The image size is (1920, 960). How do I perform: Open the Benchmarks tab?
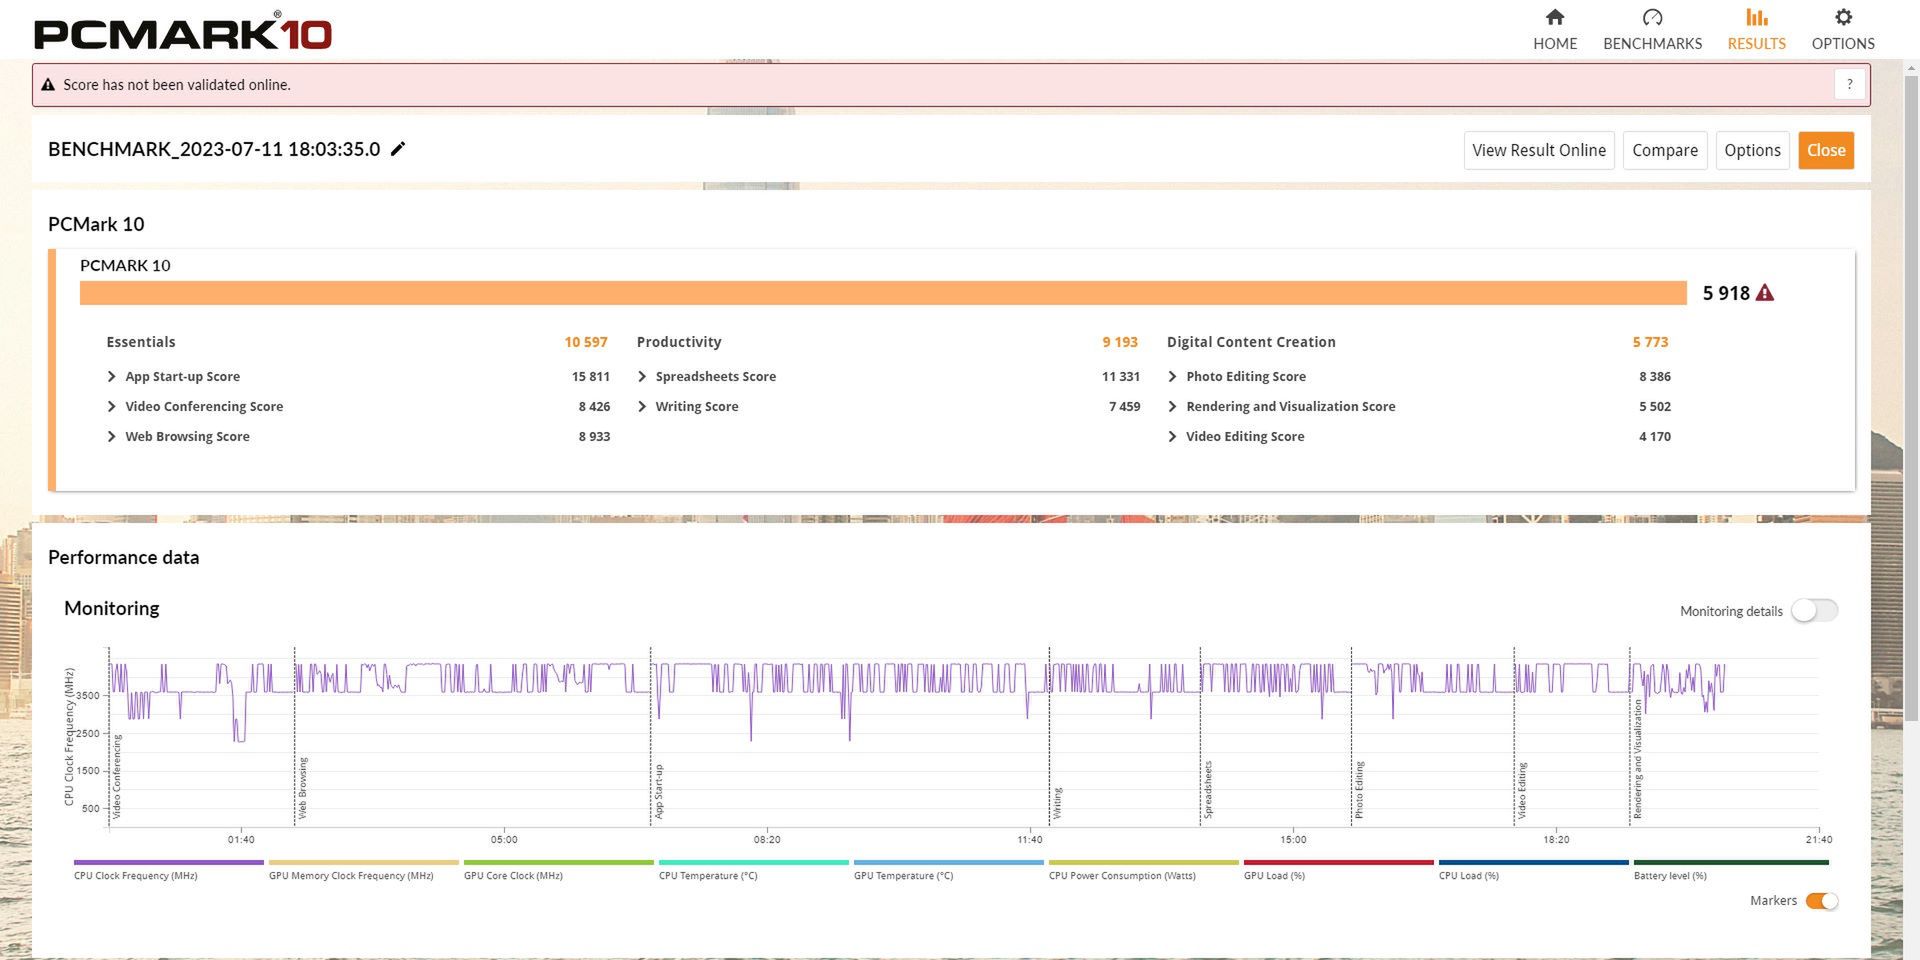[1652, 30]
